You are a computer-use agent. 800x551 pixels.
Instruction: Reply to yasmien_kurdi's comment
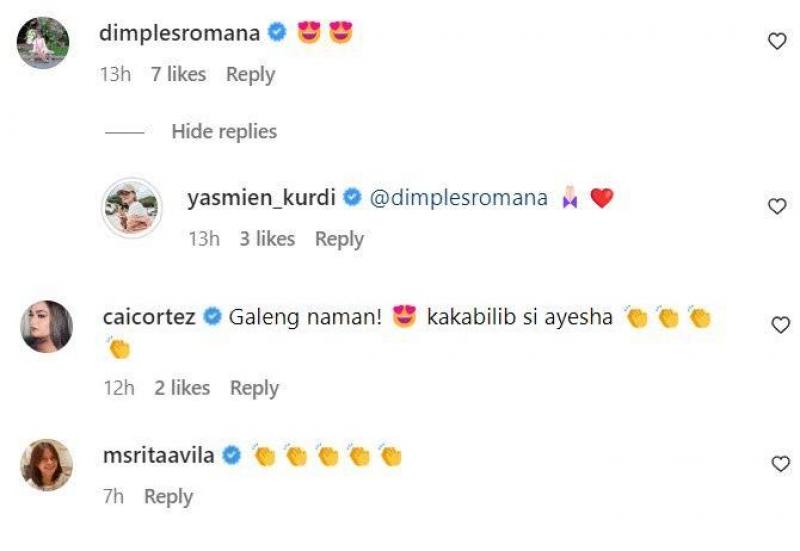[x=339, y=239]
